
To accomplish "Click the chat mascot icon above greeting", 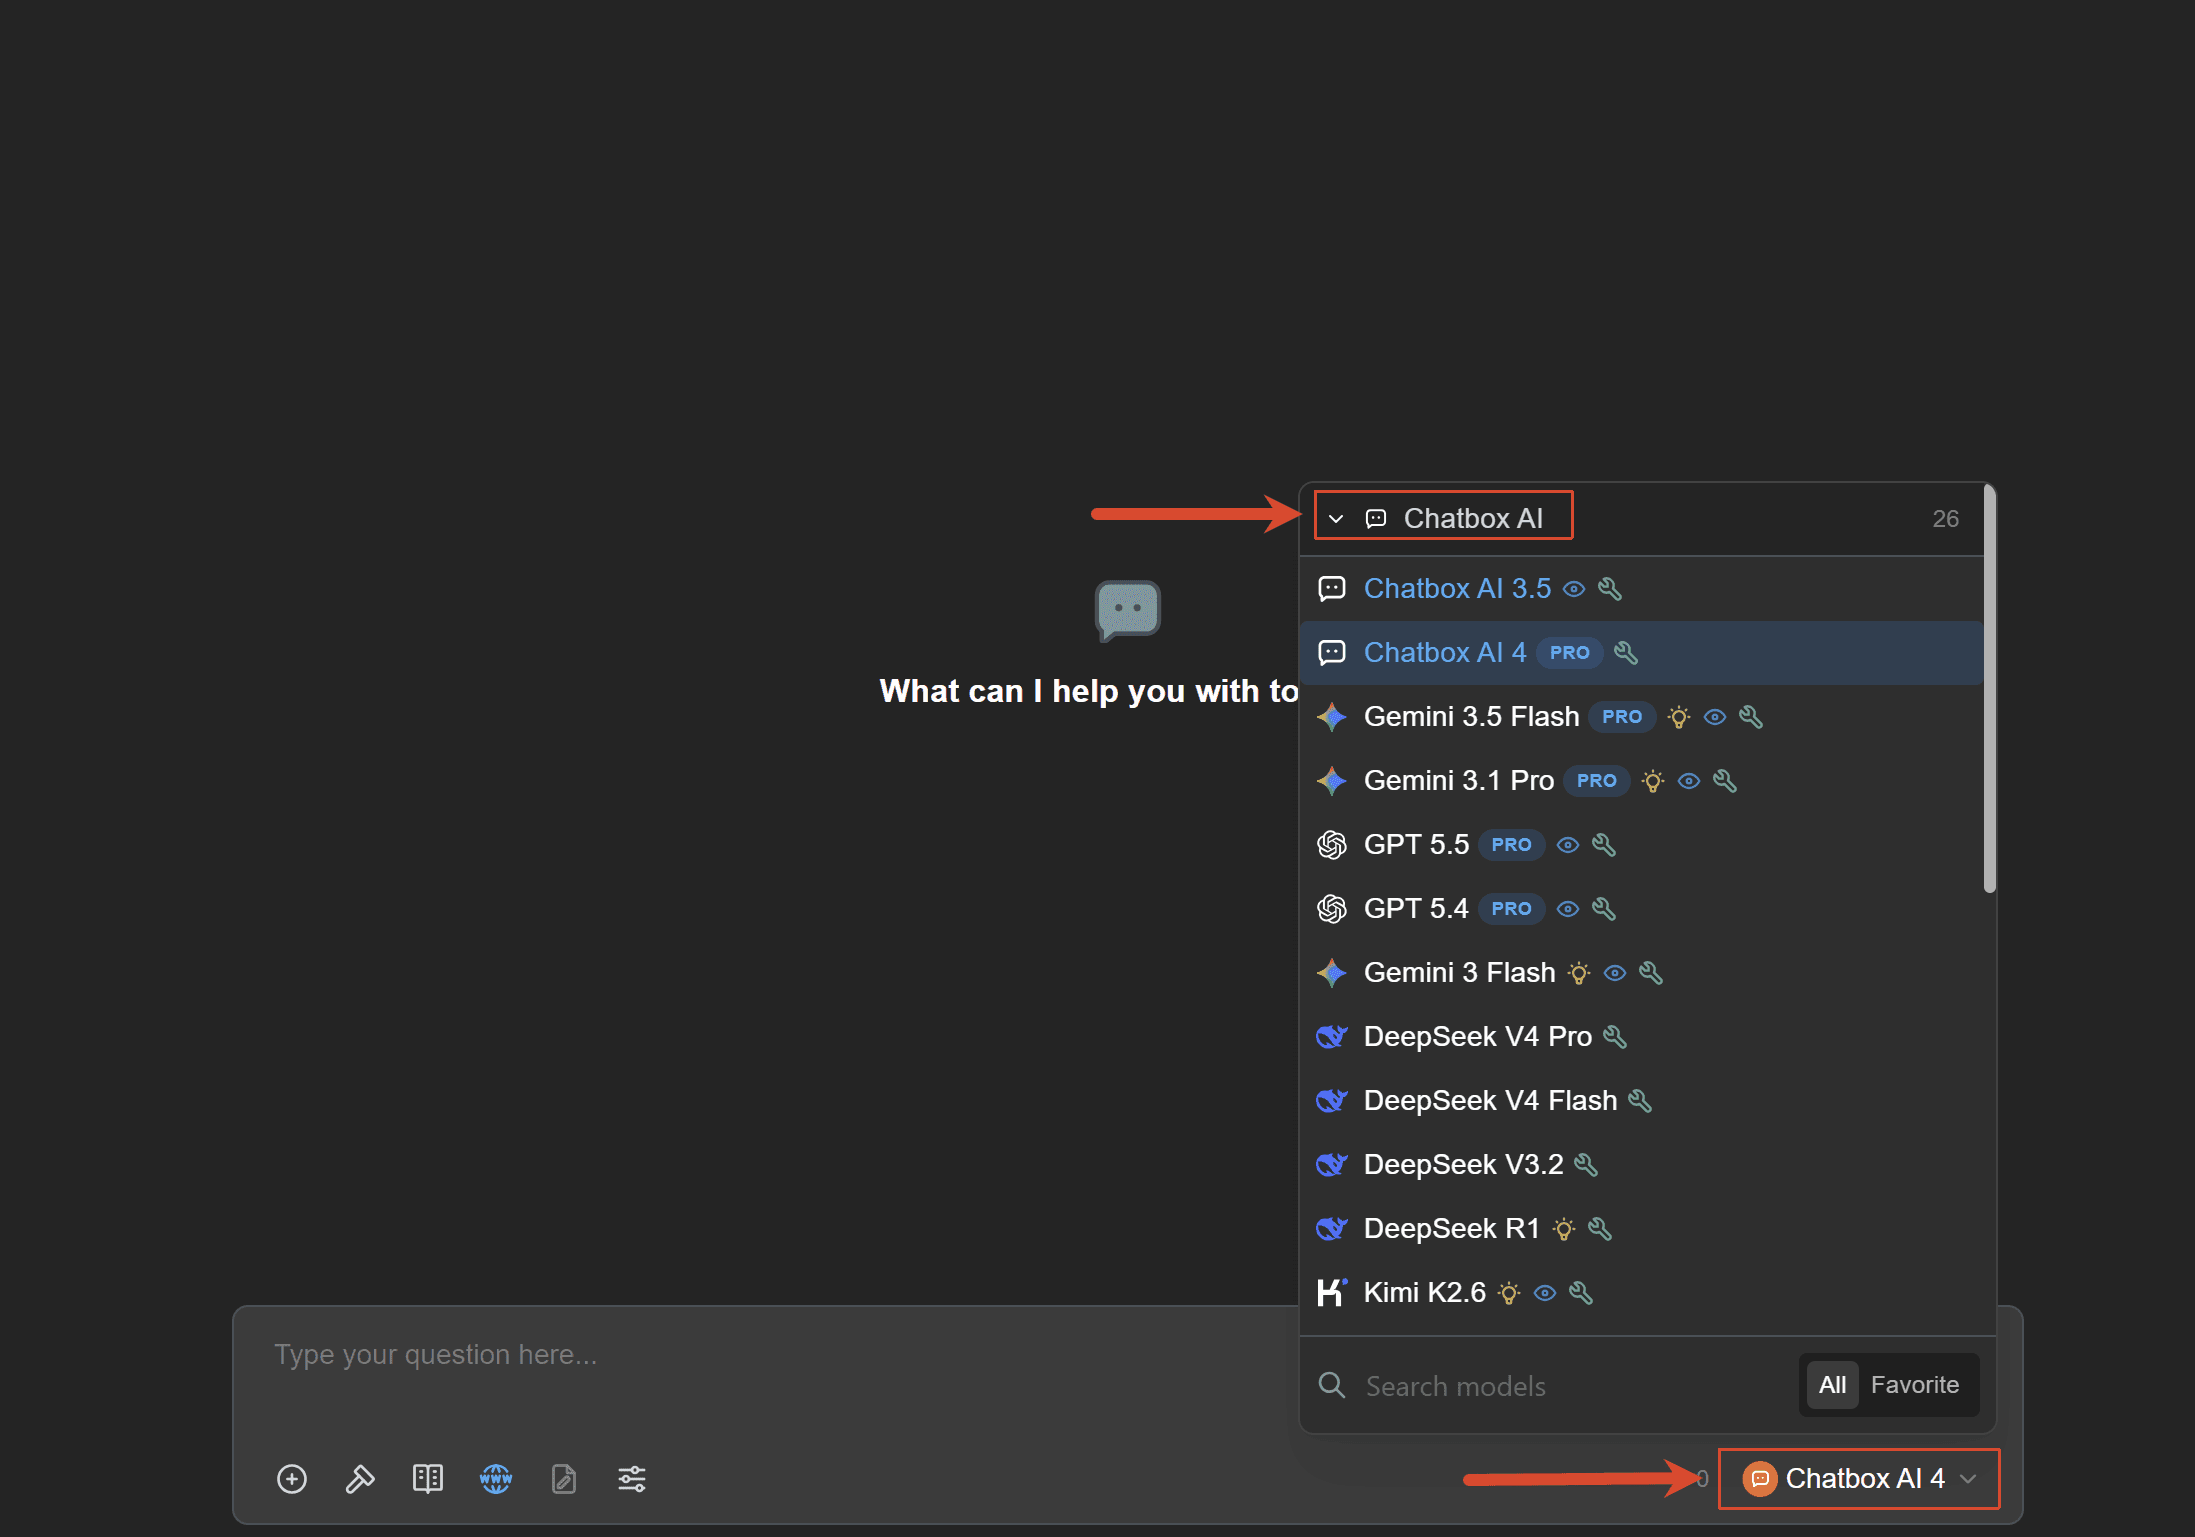I will [x=1128, y=610].
